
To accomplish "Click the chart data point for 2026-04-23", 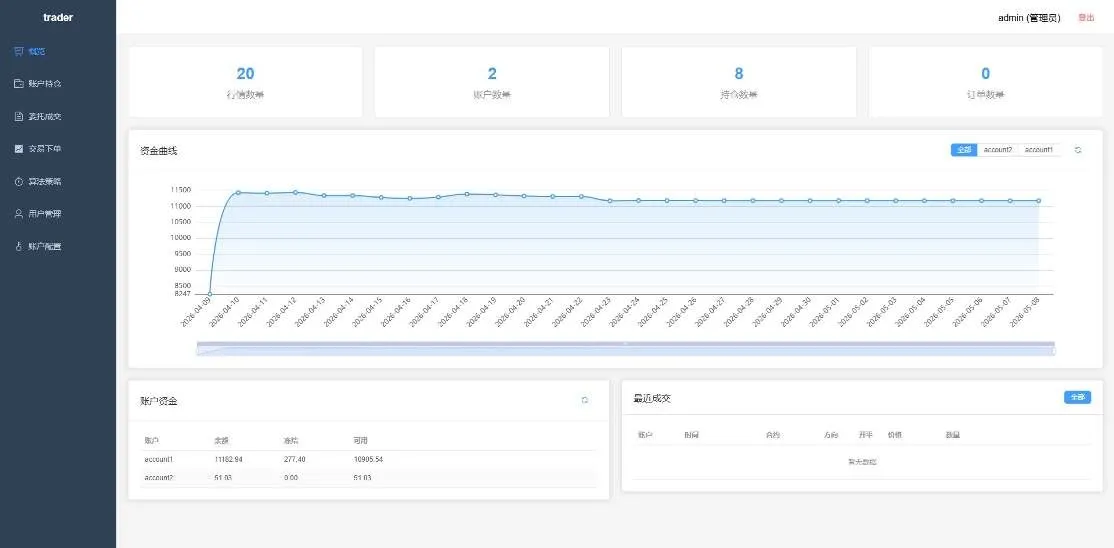I will click(x=610, y=200).
